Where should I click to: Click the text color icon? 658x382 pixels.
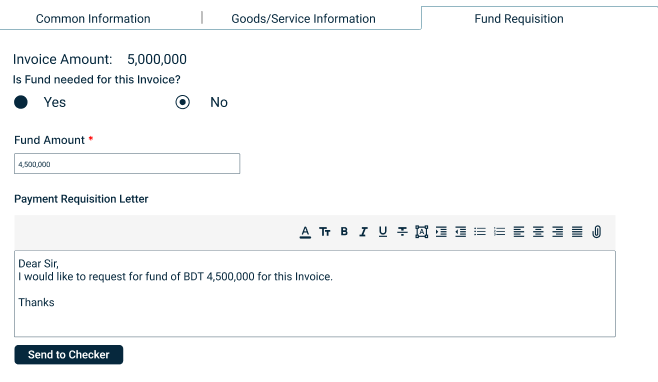305,232
